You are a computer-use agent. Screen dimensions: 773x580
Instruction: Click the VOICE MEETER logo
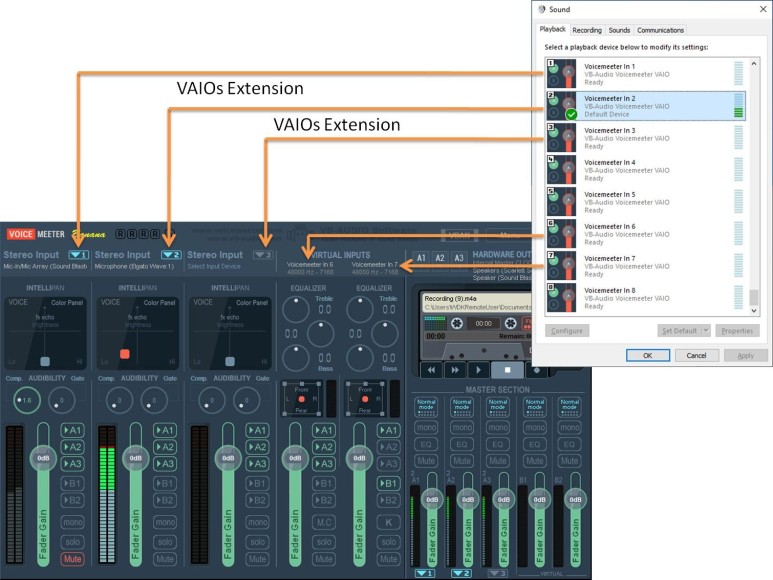[x=36, y=234]
